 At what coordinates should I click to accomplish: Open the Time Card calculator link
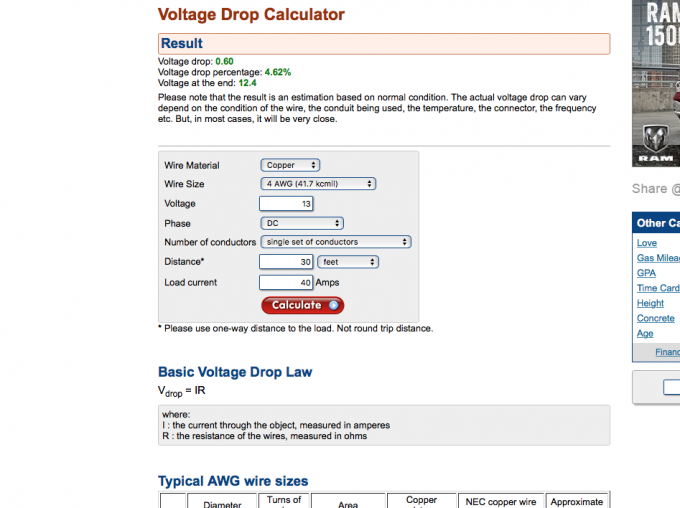point(658,288)
